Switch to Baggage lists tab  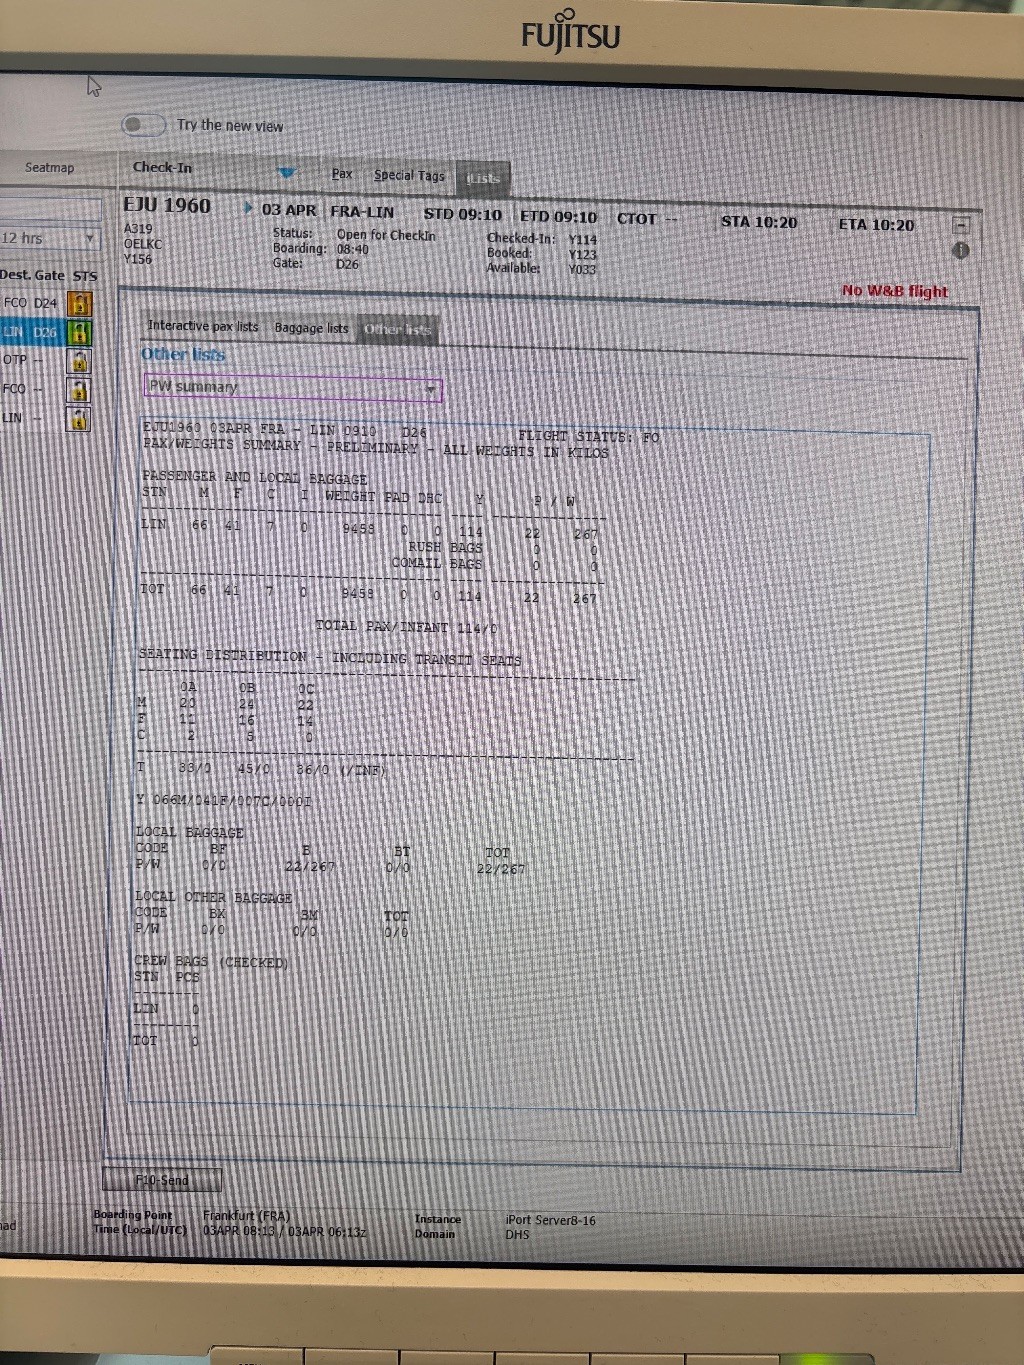(x=311, y=328)
